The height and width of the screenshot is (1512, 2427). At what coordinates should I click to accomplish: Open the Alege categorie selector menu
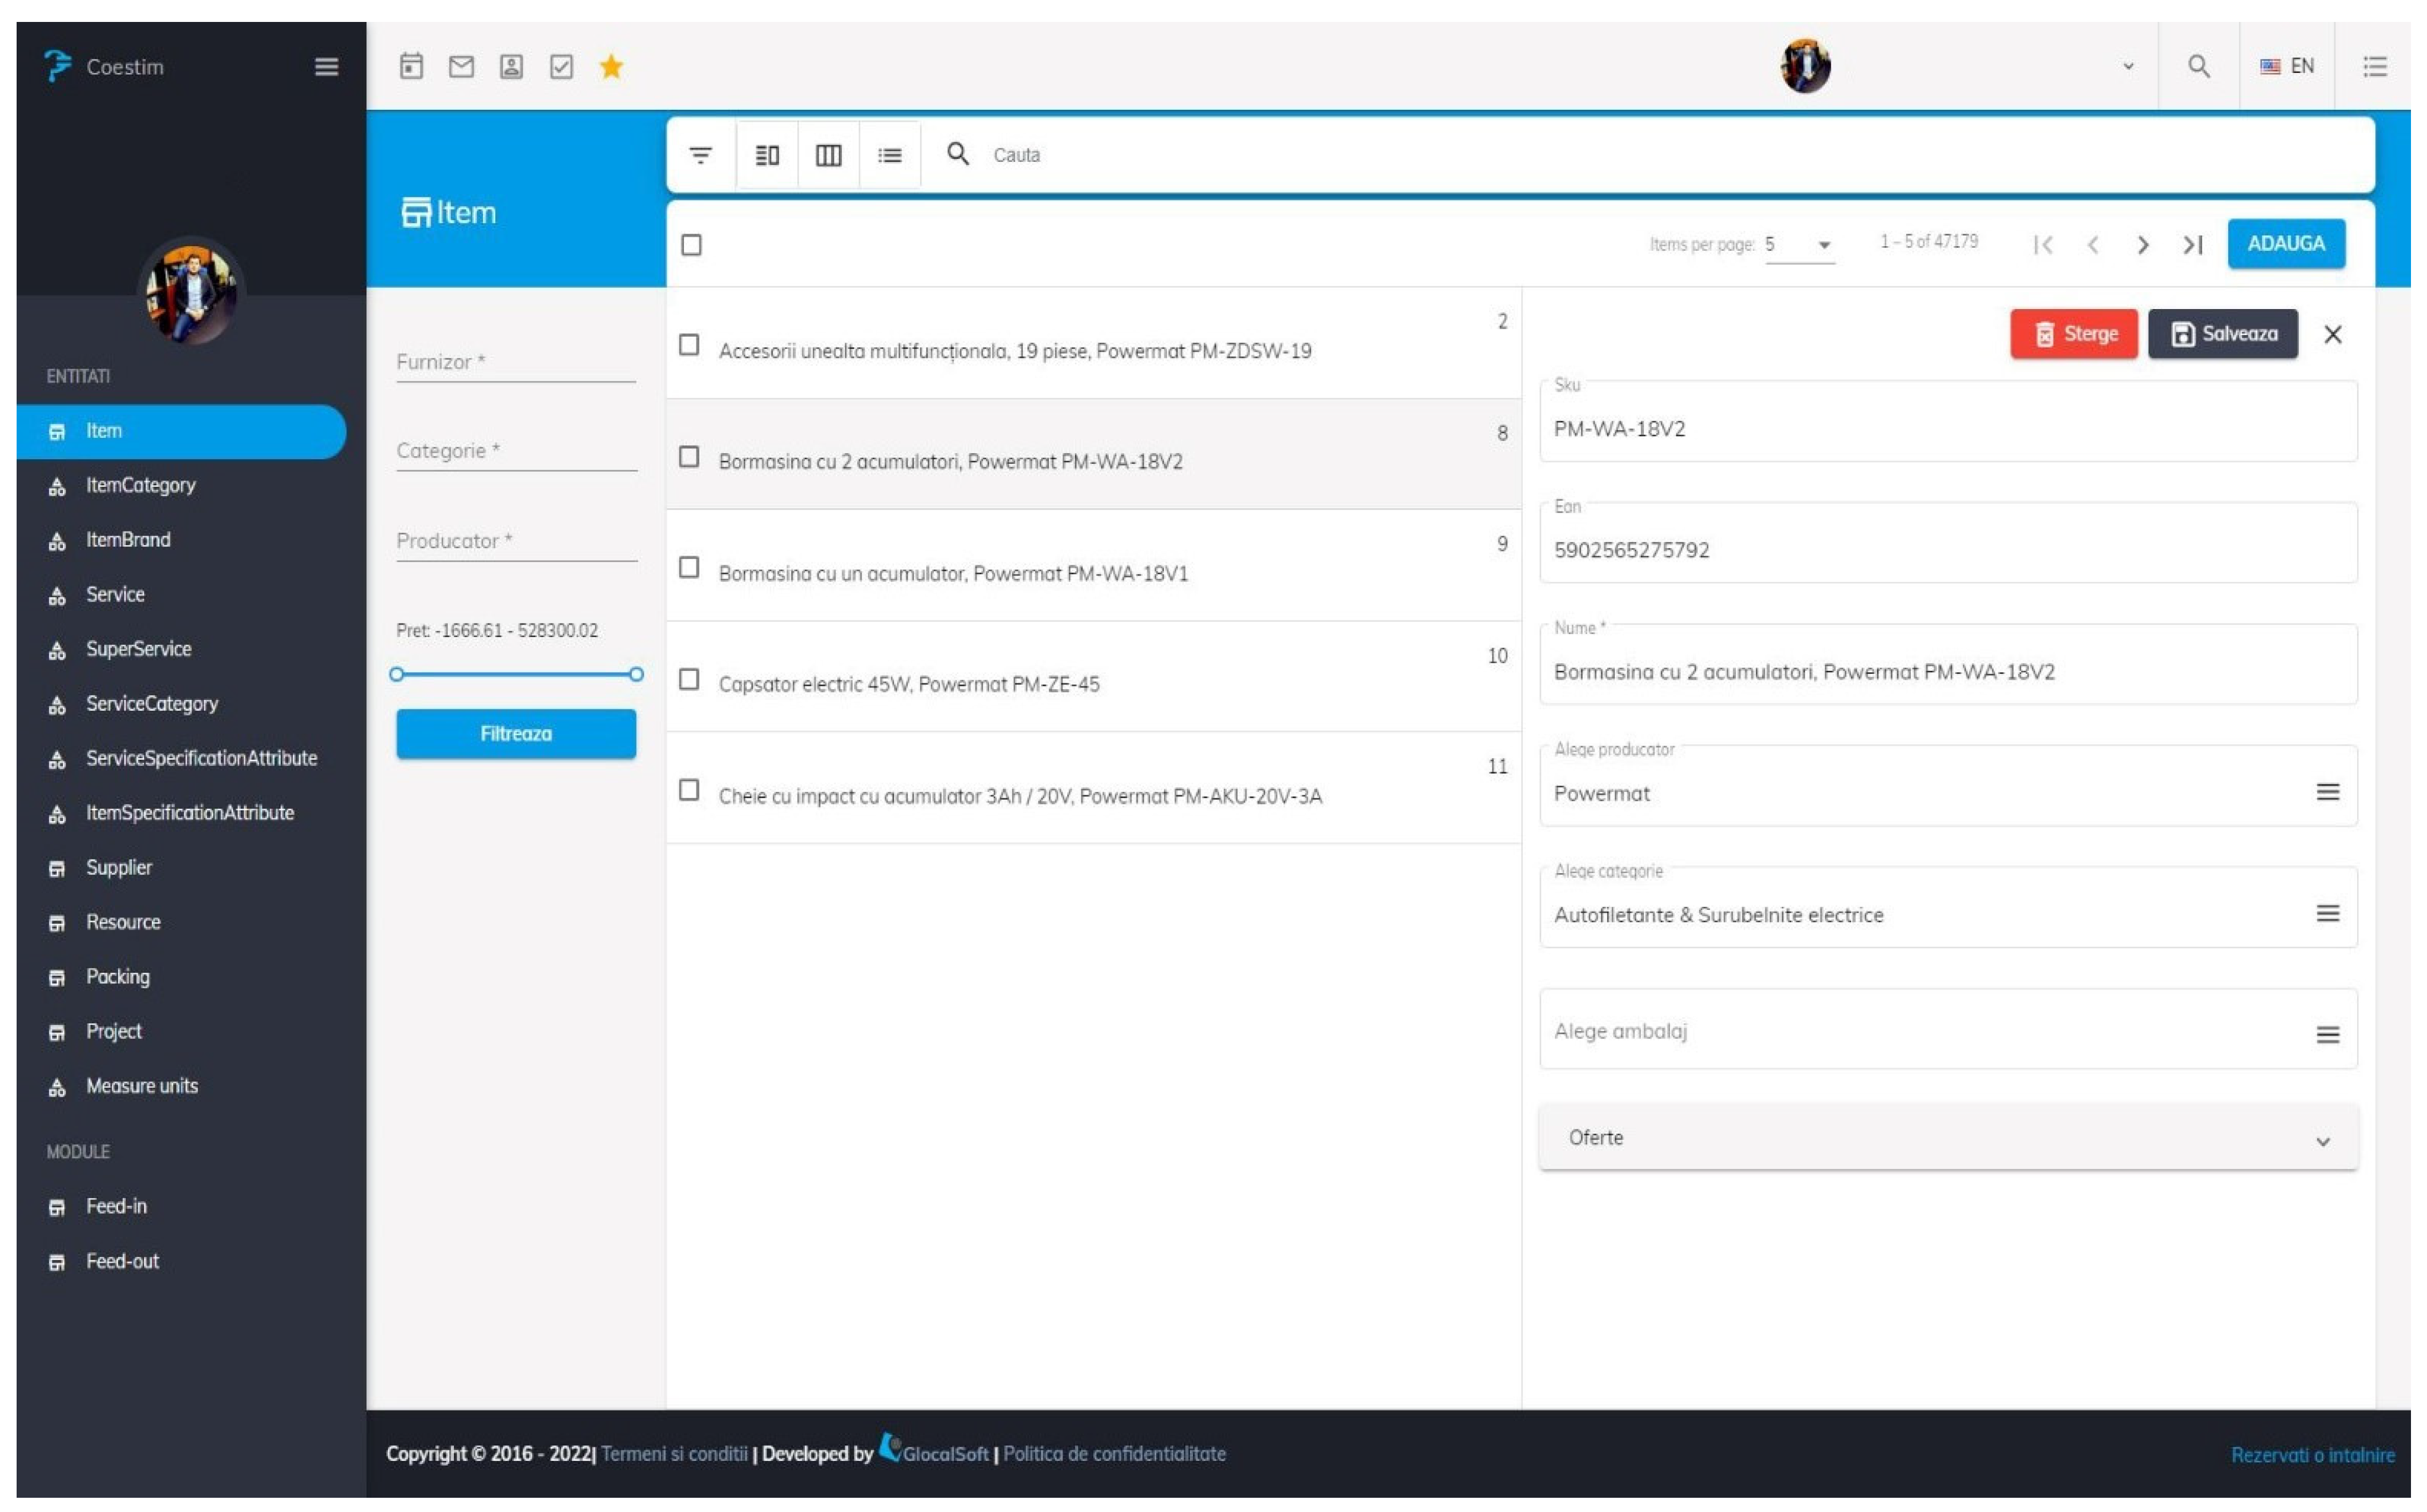(x=2327, y=914)
